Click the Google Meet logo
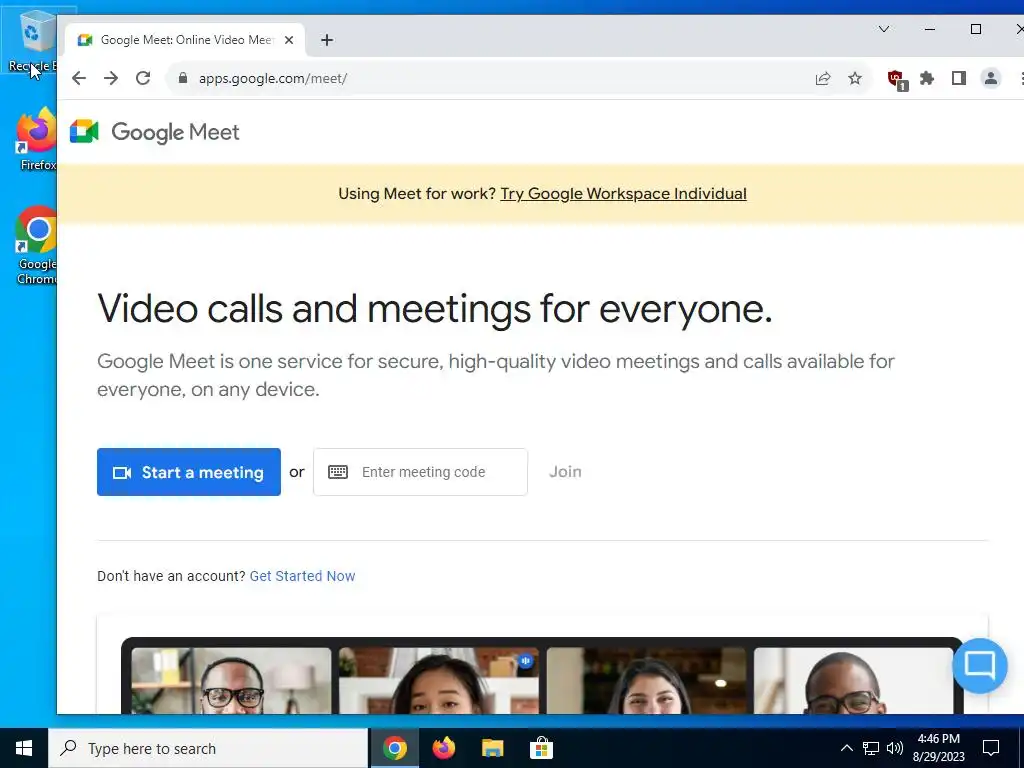This screenshot has height=768, width=1024. (x=155, y=132)
